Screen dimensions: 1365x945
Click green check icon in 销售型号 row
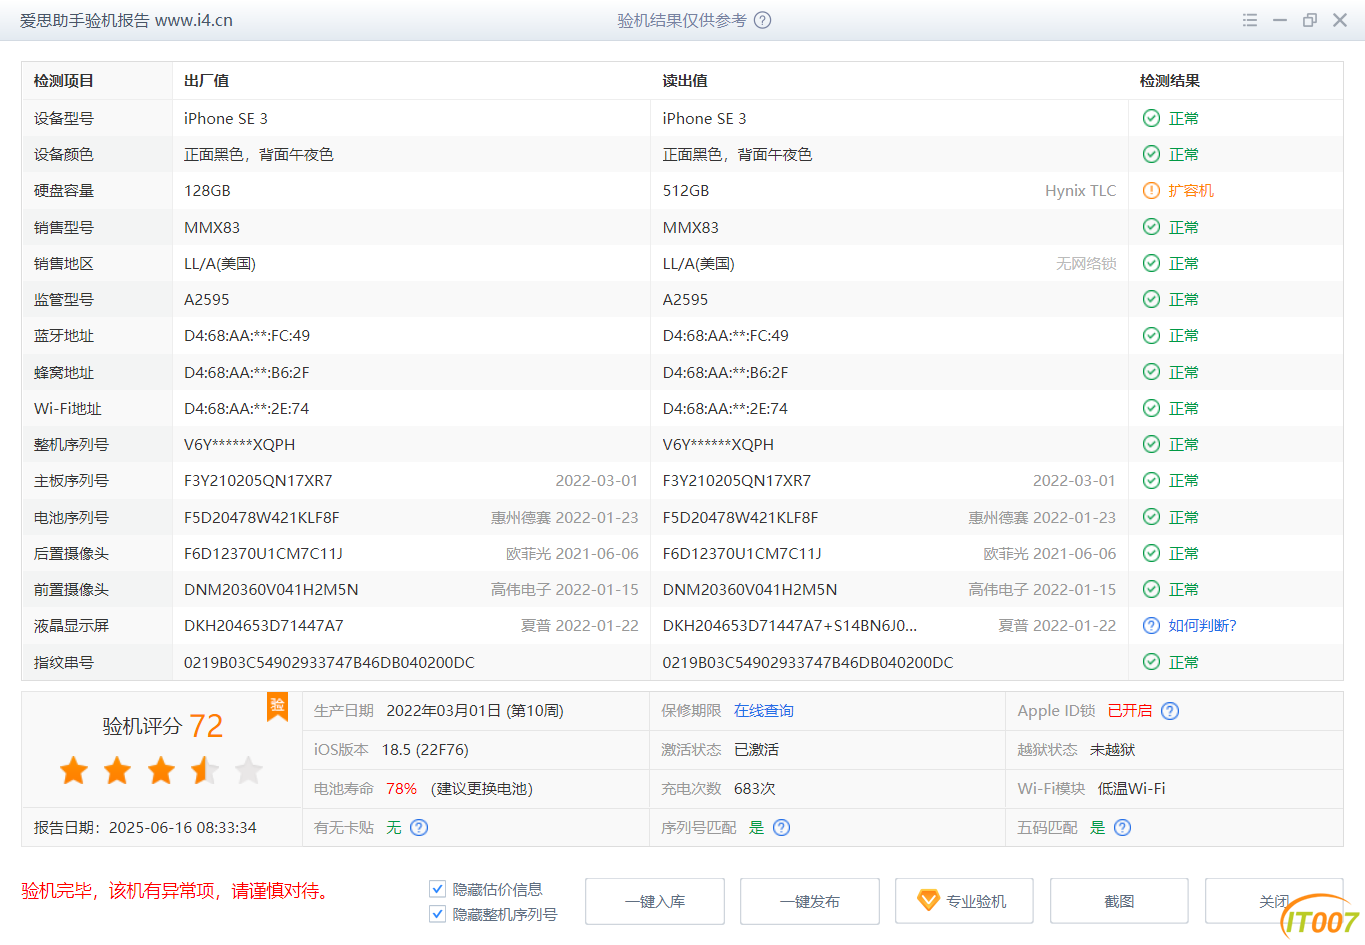pos(1151,227)
